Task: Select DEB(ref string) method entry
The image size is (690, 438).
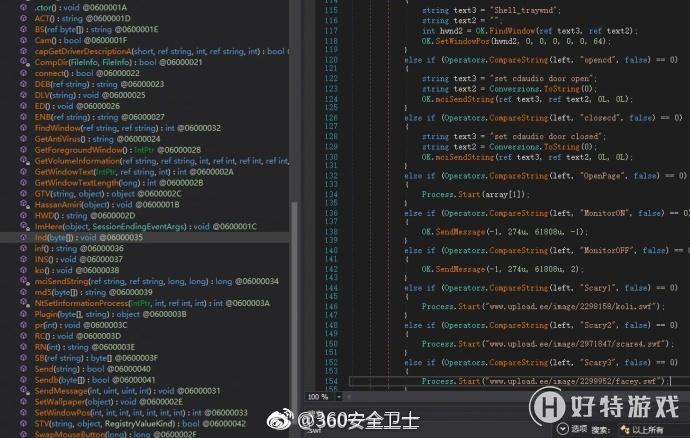Action: tap(99, 84)
